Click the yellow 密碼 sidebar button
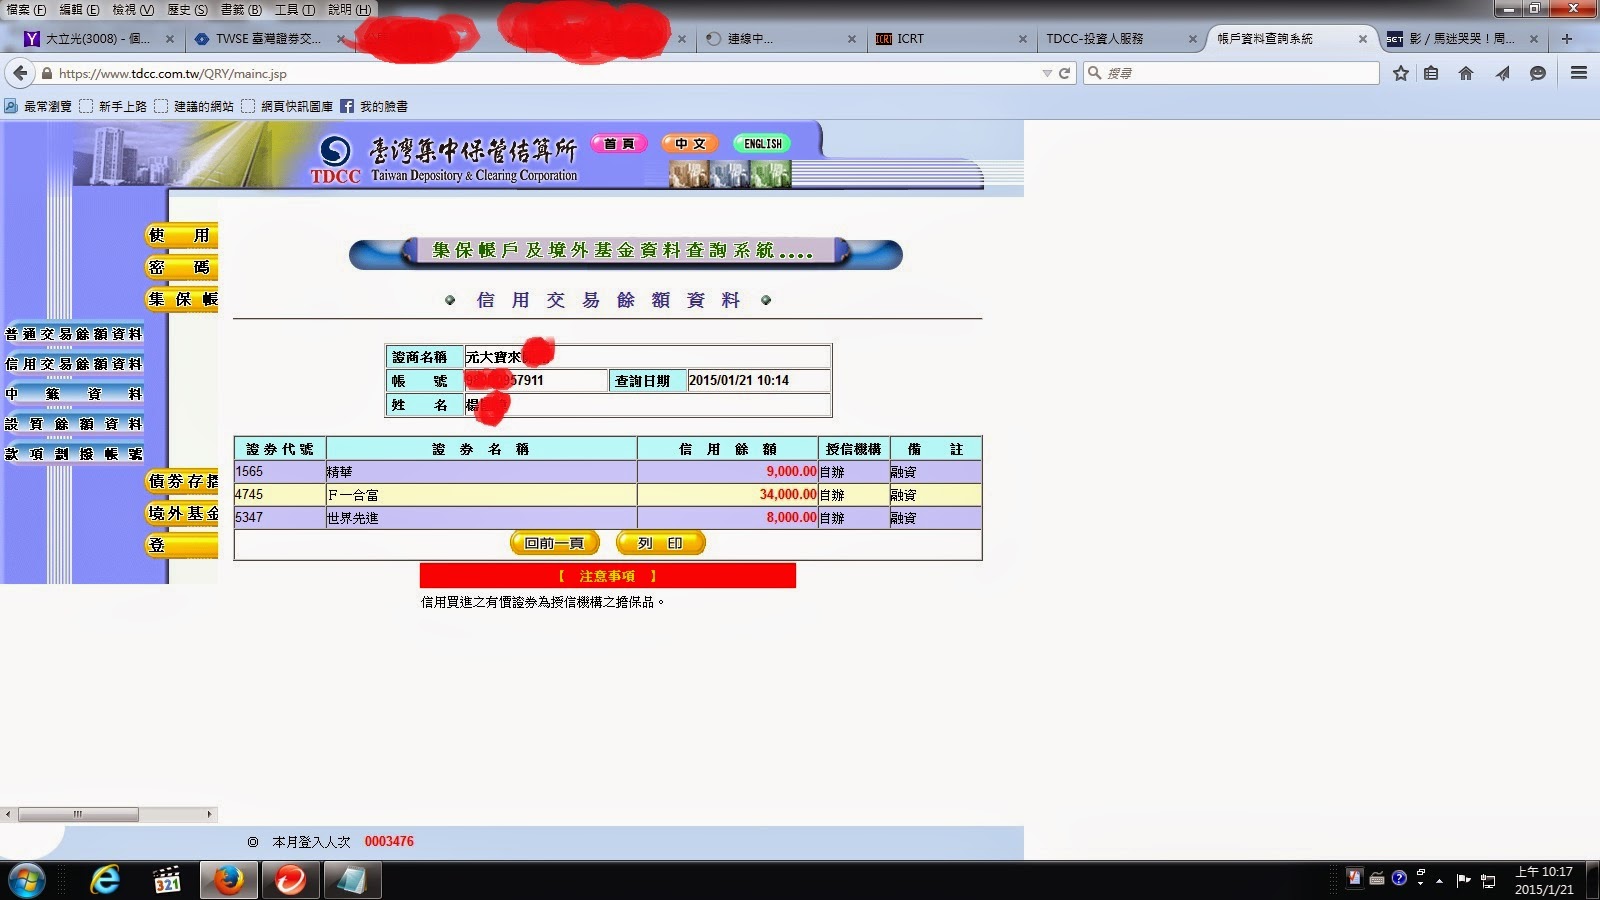1600x900 pixels. coord(181,268)
